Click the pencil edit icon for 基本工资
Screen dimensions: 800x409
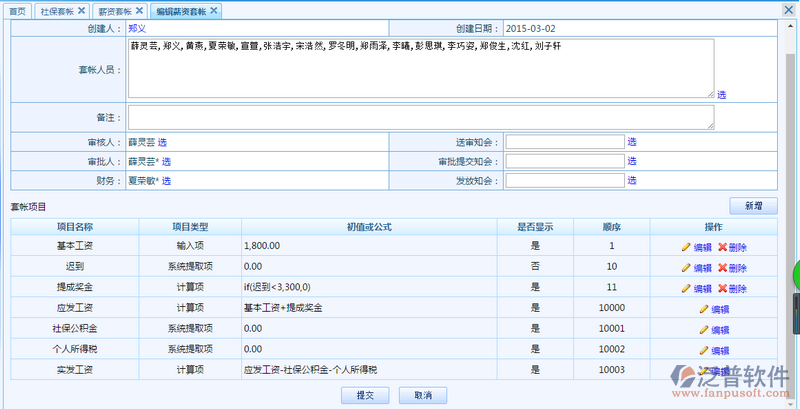tap(686, 247)
